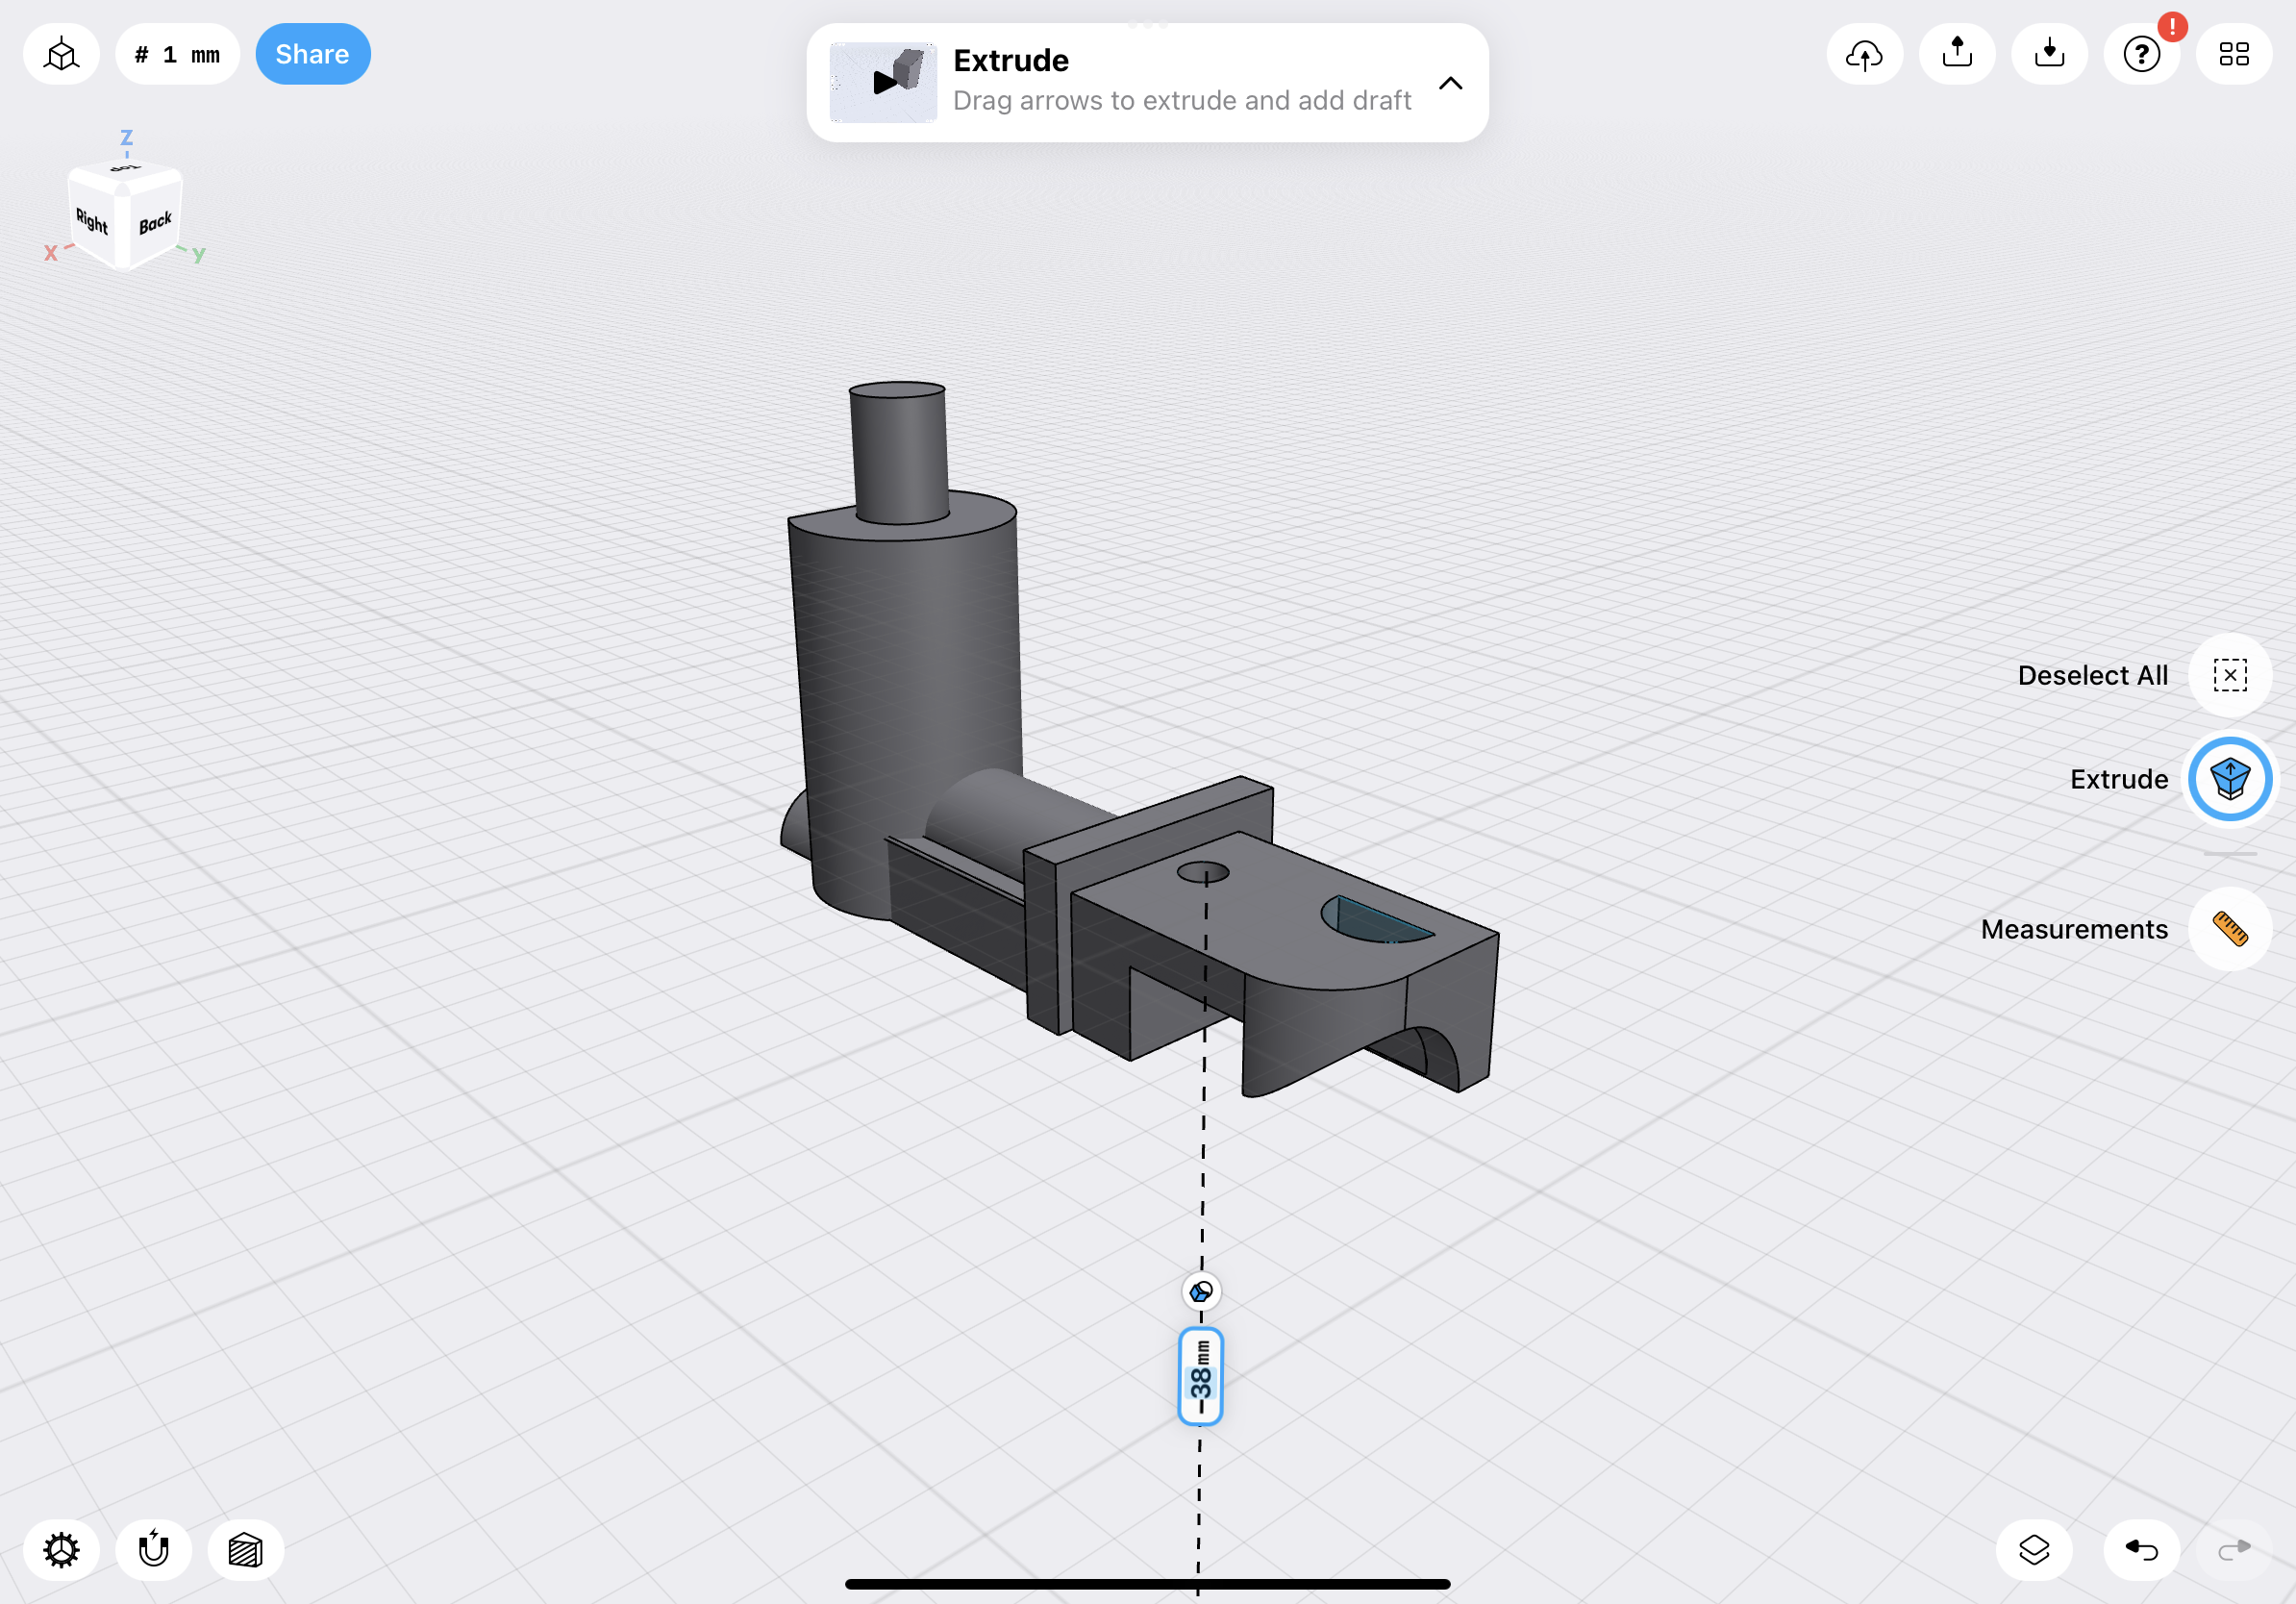Select the Right face on view cube
This screenshot has width=2296, height=1604.
pyautogui.click(x=92, y=221)
